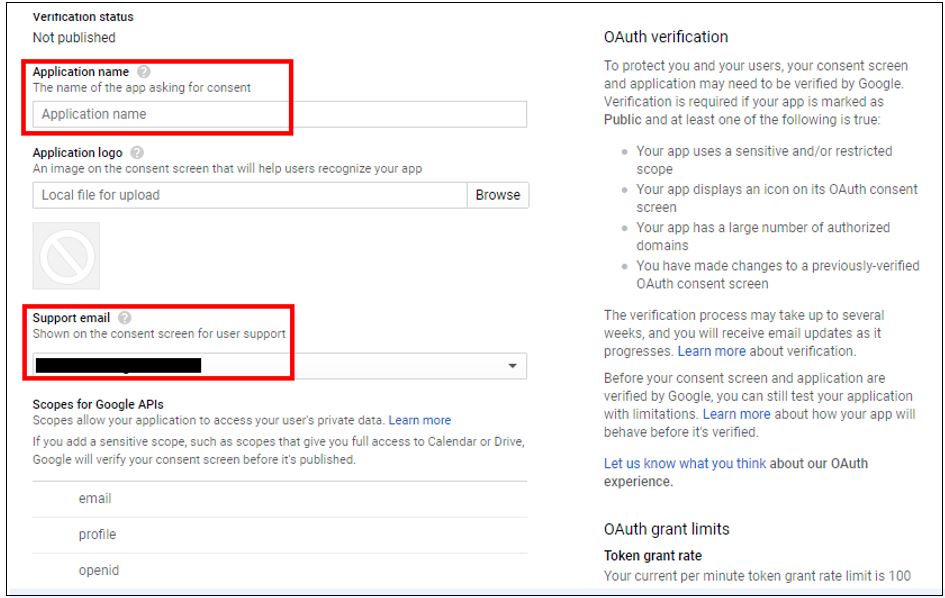Click the Token grant rate label
This screenshot has width=945, height=598.
coord(652,555)
